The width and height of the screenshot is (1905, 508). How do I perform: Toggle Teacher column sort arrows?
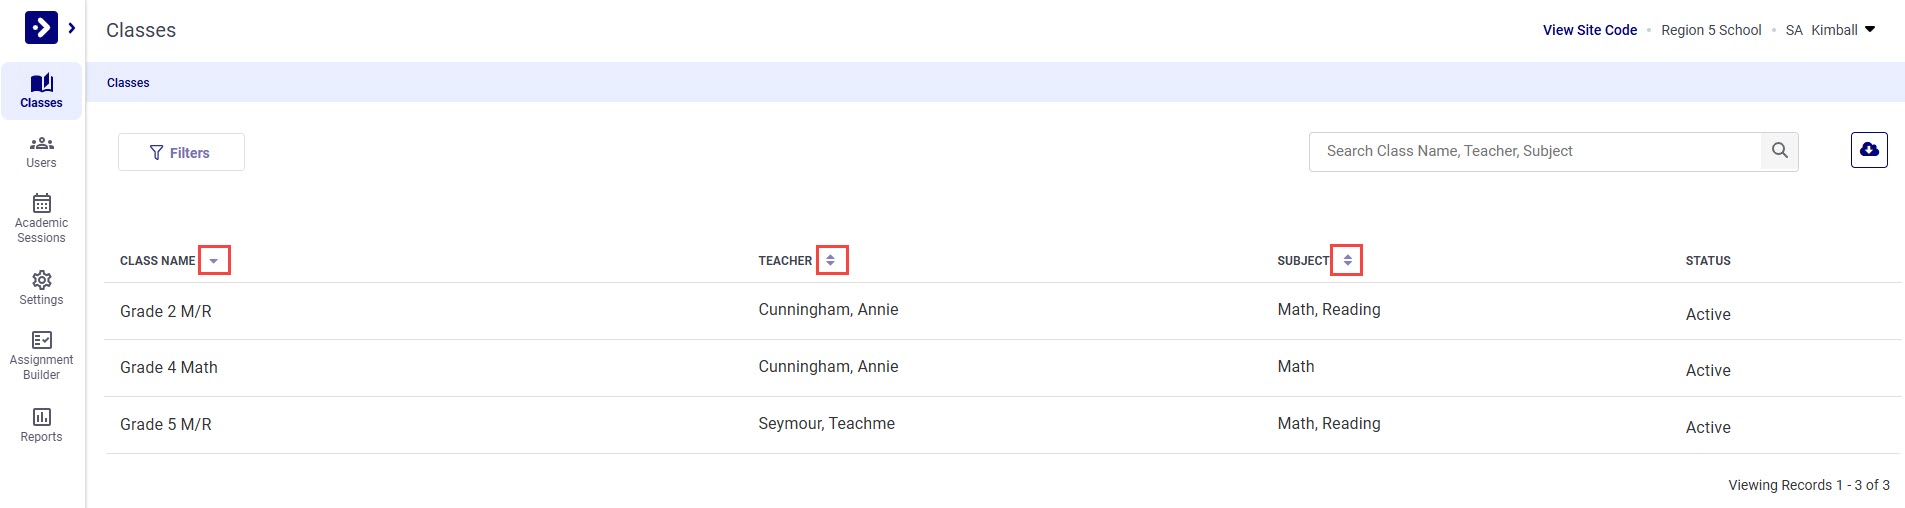tap(831, 260)
